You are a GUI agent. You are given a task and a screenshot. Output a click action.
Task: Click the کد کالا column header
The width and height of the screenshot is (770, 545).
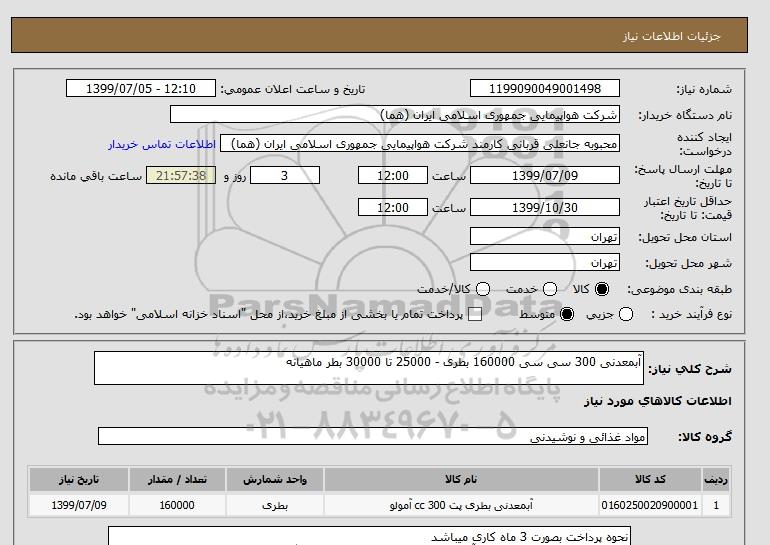pos(650,480)
